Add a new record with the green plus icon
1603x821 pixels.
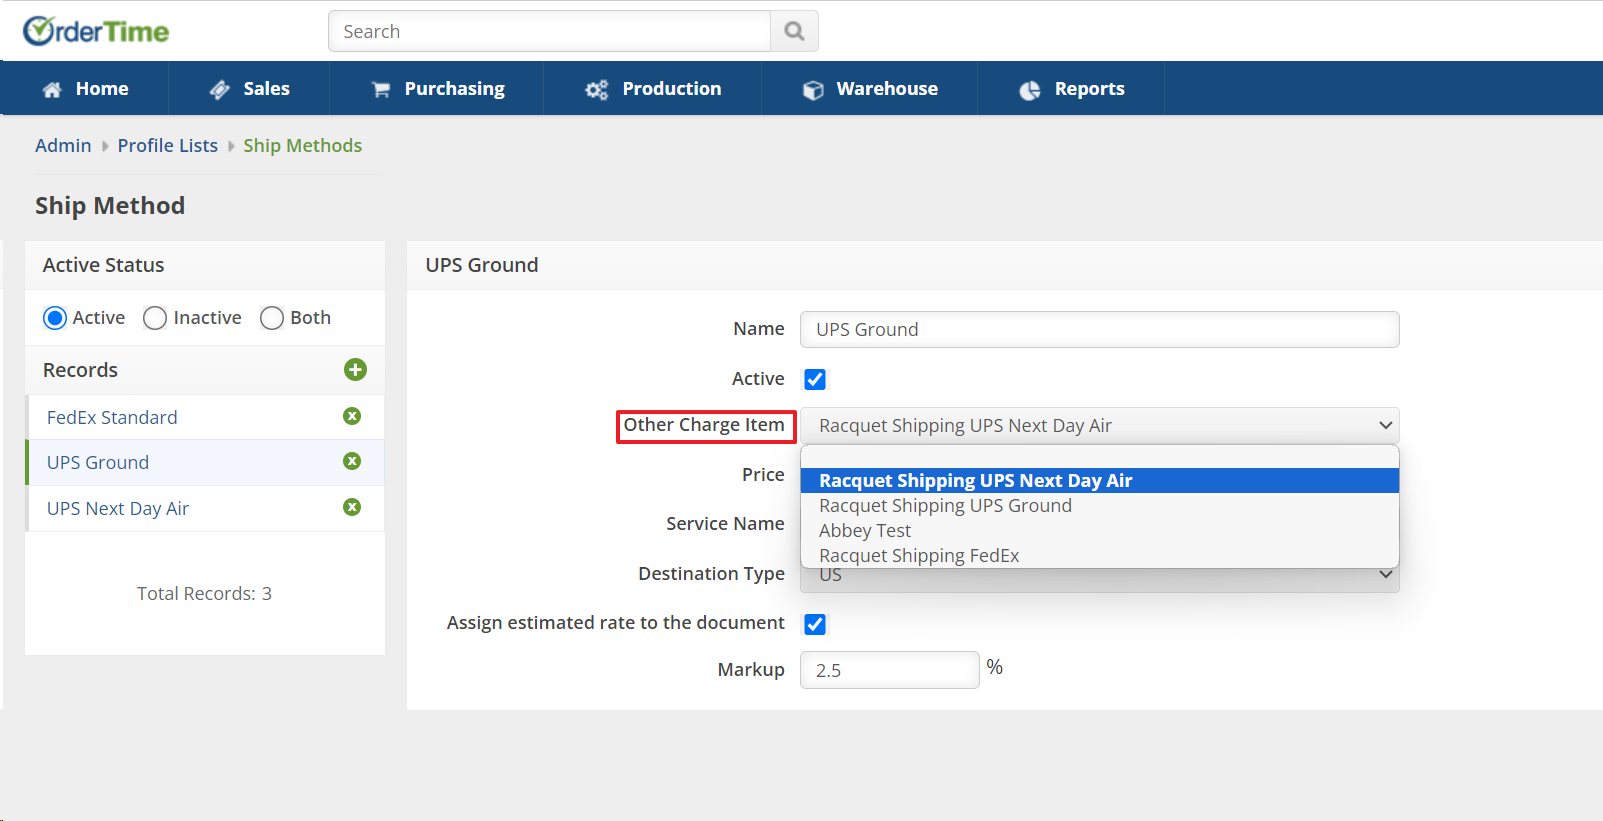coord(355,370)
